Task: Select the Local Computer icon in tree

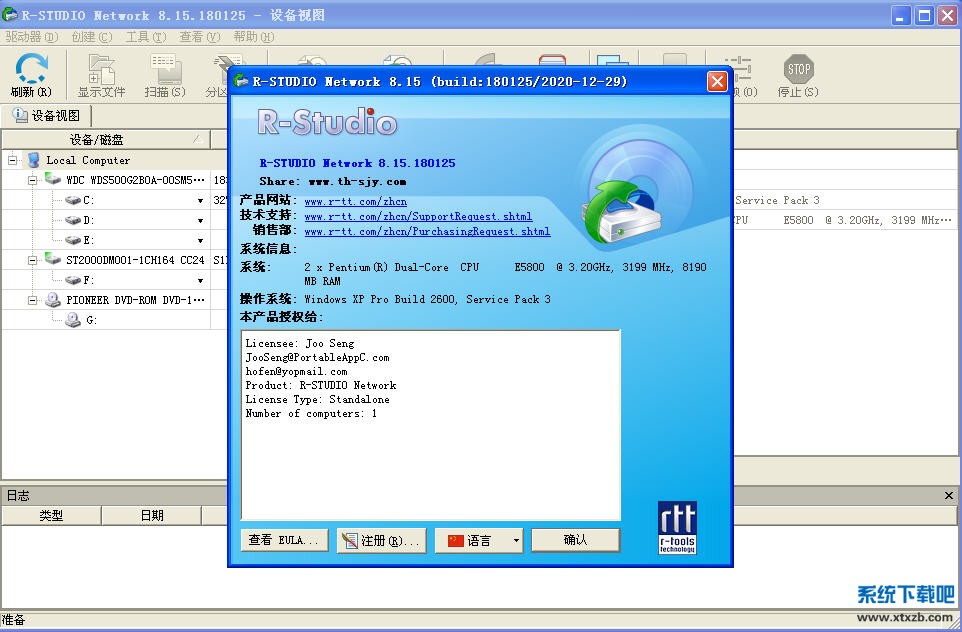Action: (x=34, y=160)
